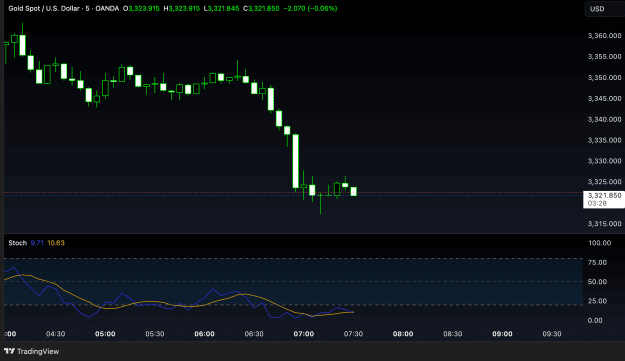Select the latest candle above the 07:30 time label
This screenshot has width=625, height=361.
point(354,191)
